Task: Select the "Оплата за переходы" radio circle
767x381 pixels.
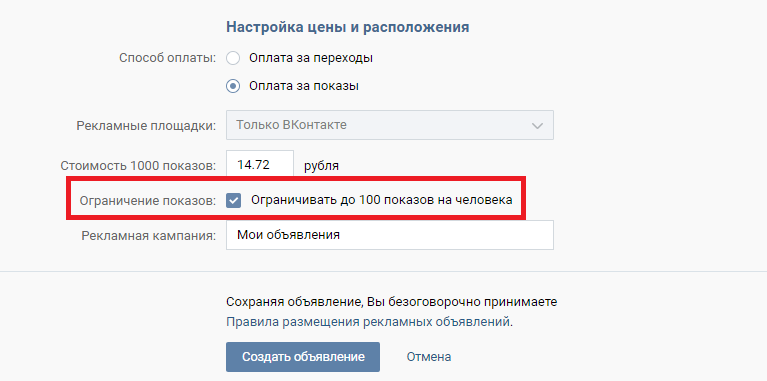Action: 233,58
